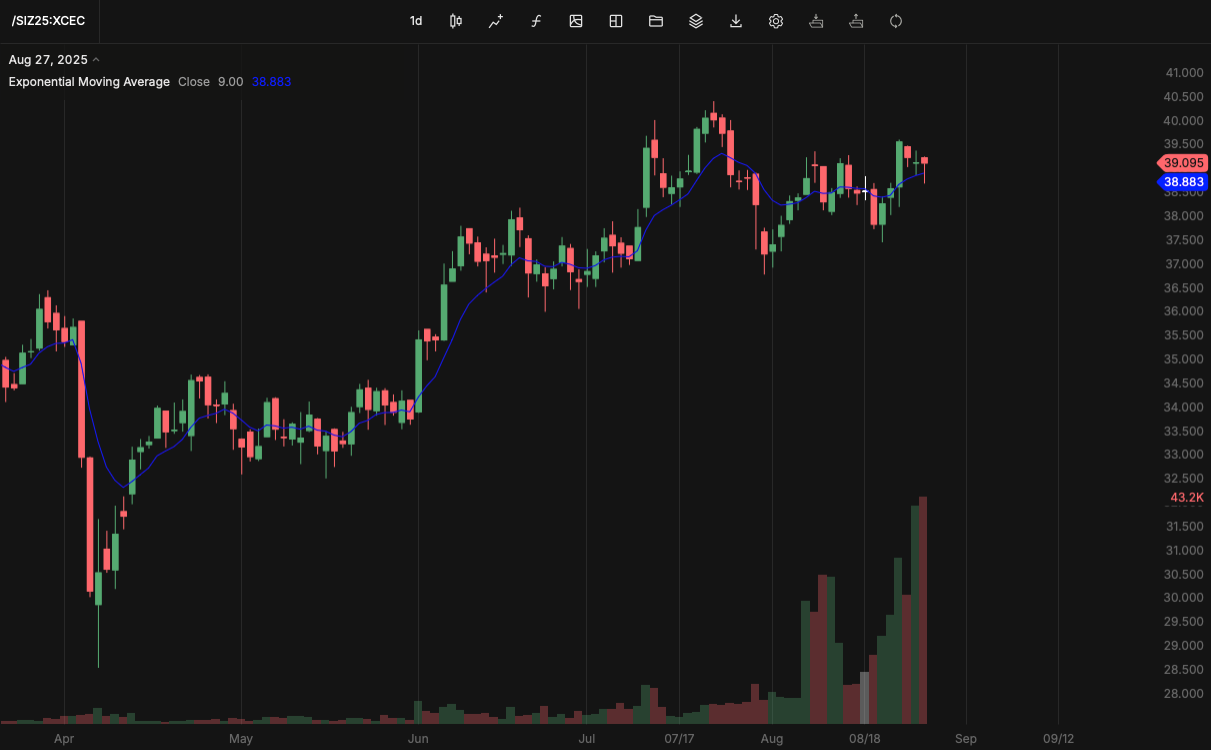Click the refresh chart icon
The height and width of the screenshot is (750, 1211).
pyautogui.click(x=895, y=21)
